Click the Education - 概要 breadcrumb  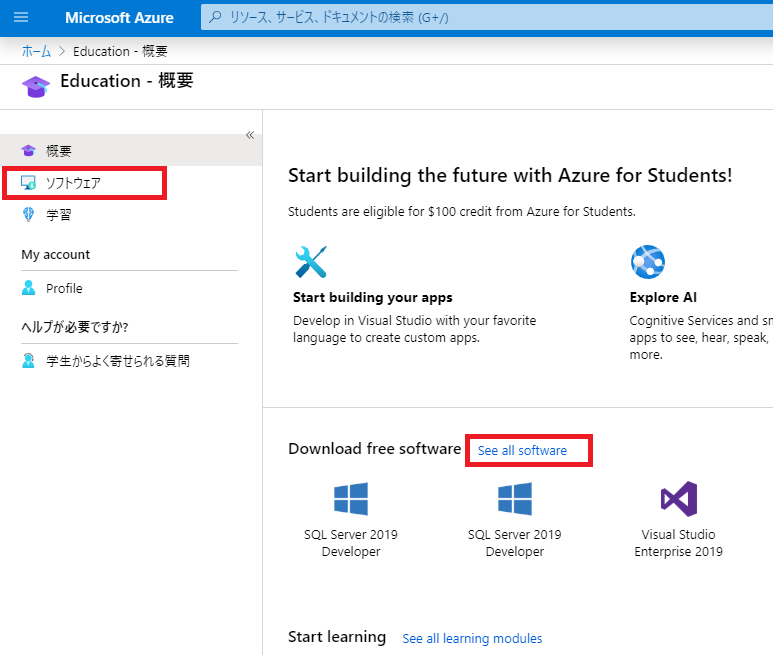click(120, 51)
